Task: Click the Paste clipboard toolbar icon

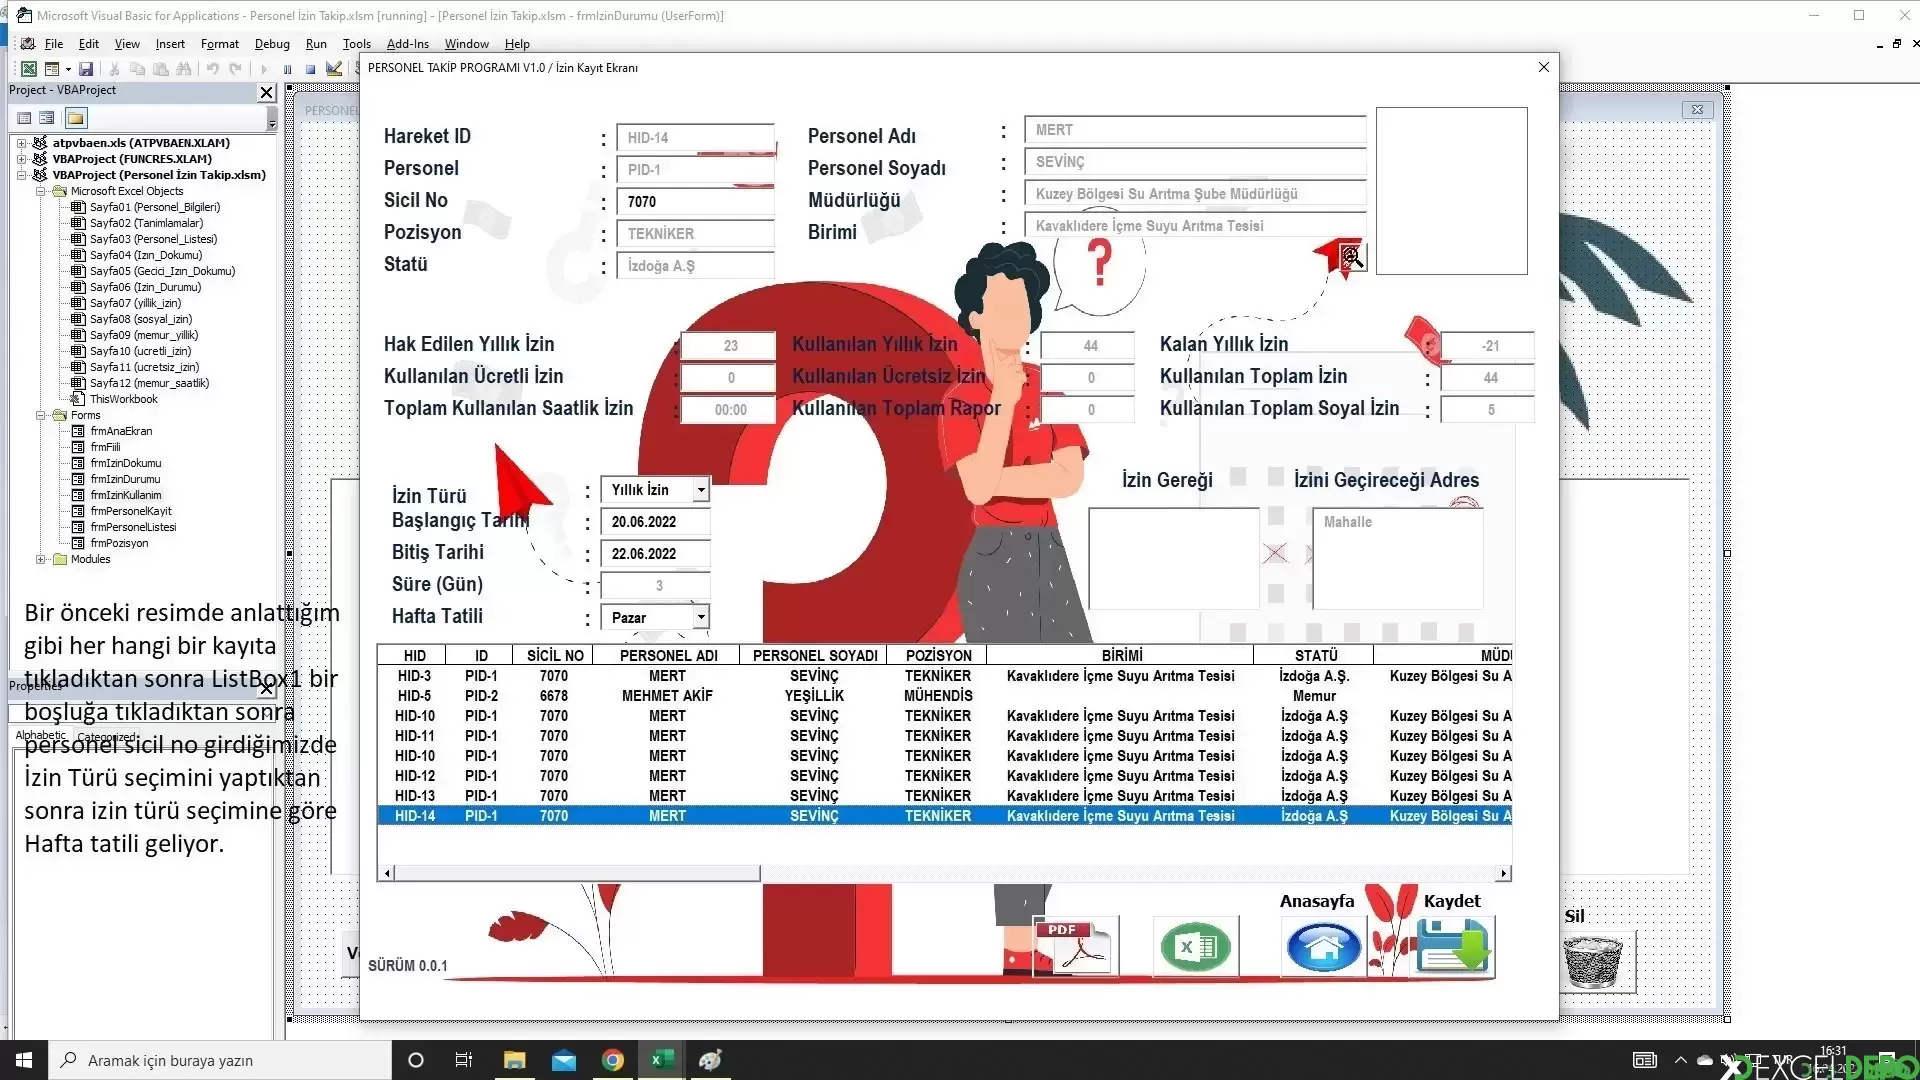Action: 160,69
